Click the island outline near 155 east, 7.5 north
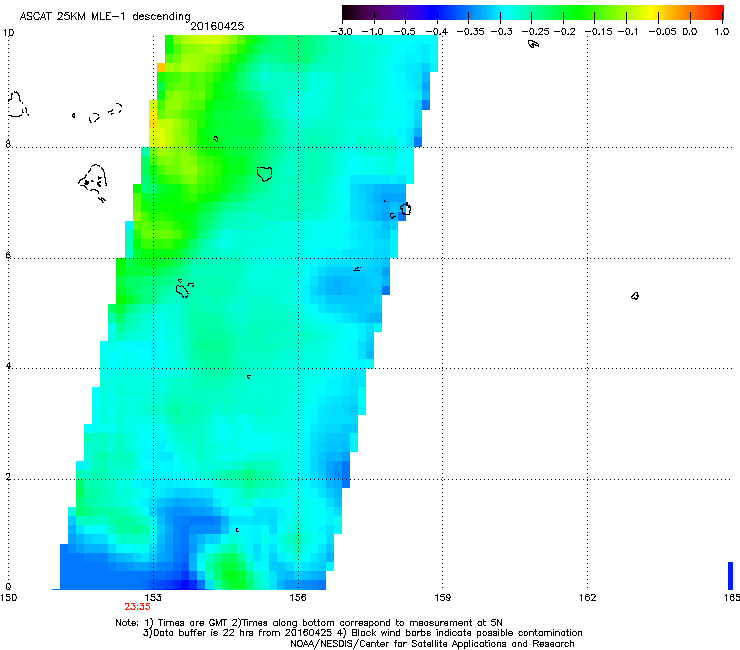740x650 pixels. (x=265, y=174)
